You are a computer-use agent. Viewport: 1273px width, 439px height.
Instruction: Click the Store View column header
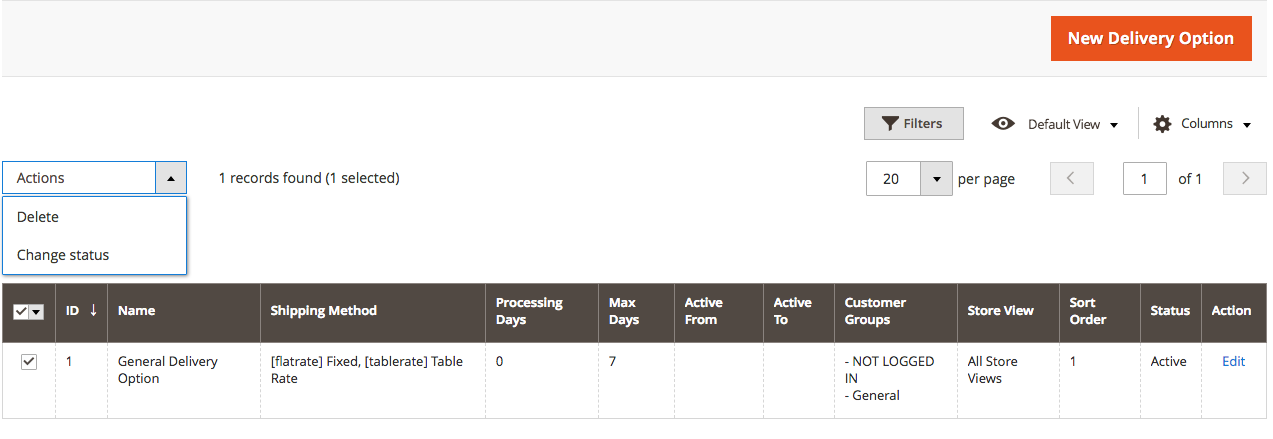pos(1008,311)
